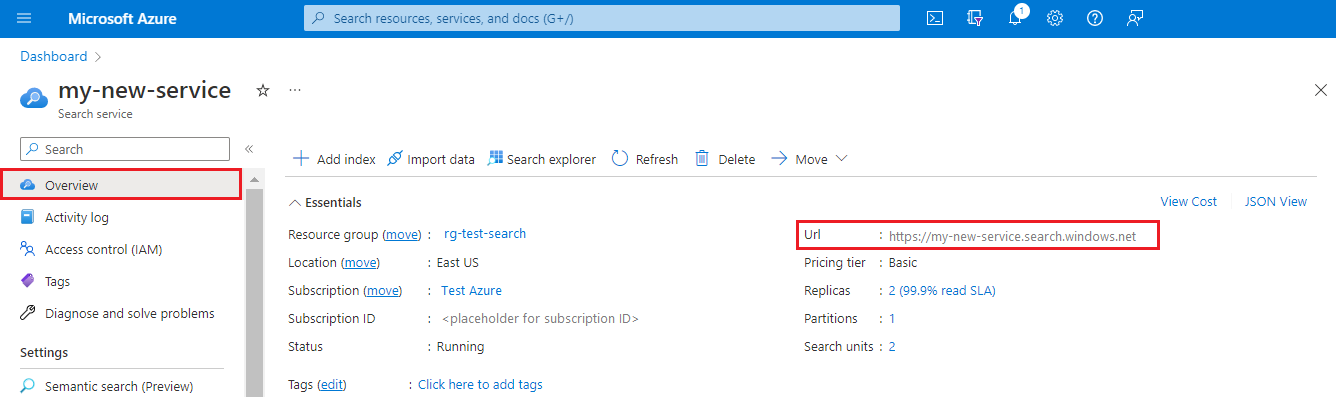Click the Diagnose and solve problems wrench icon

pyautogui.click(x=28, y=313)
